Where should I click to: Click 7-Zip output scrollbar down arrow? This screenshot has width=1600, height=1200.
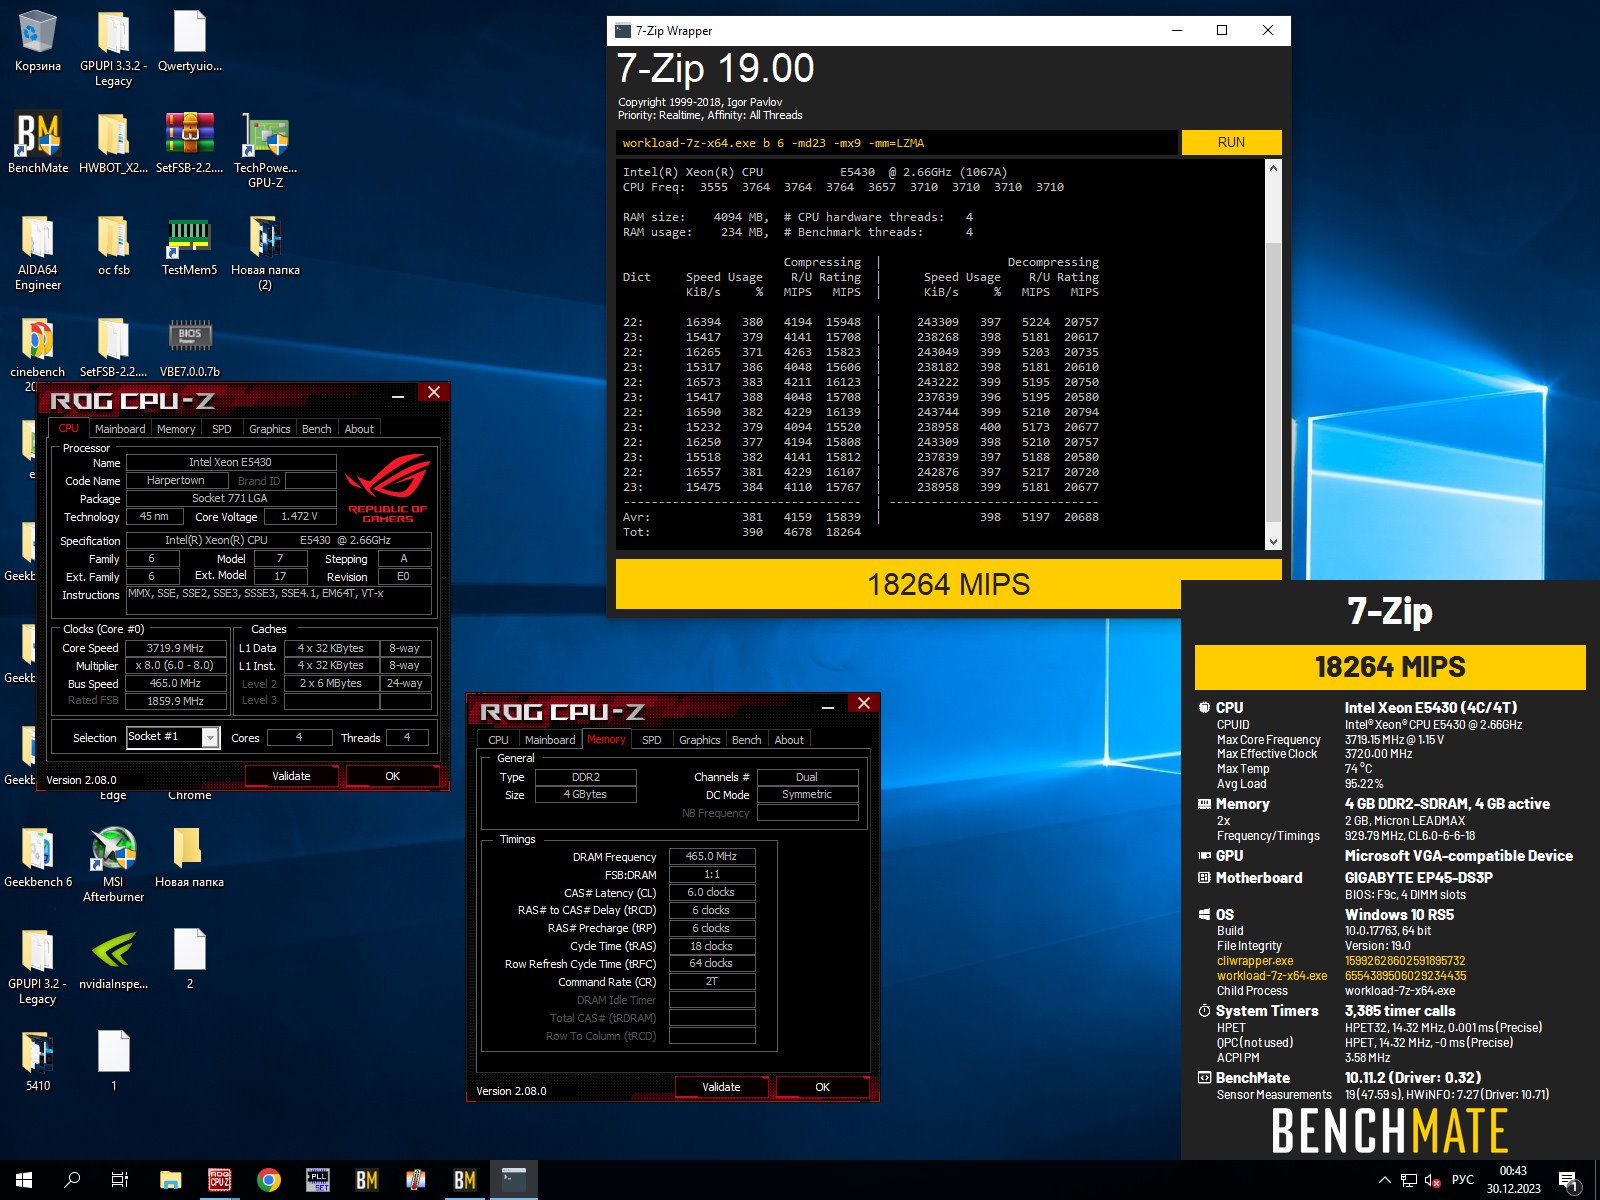[1273, 541]
